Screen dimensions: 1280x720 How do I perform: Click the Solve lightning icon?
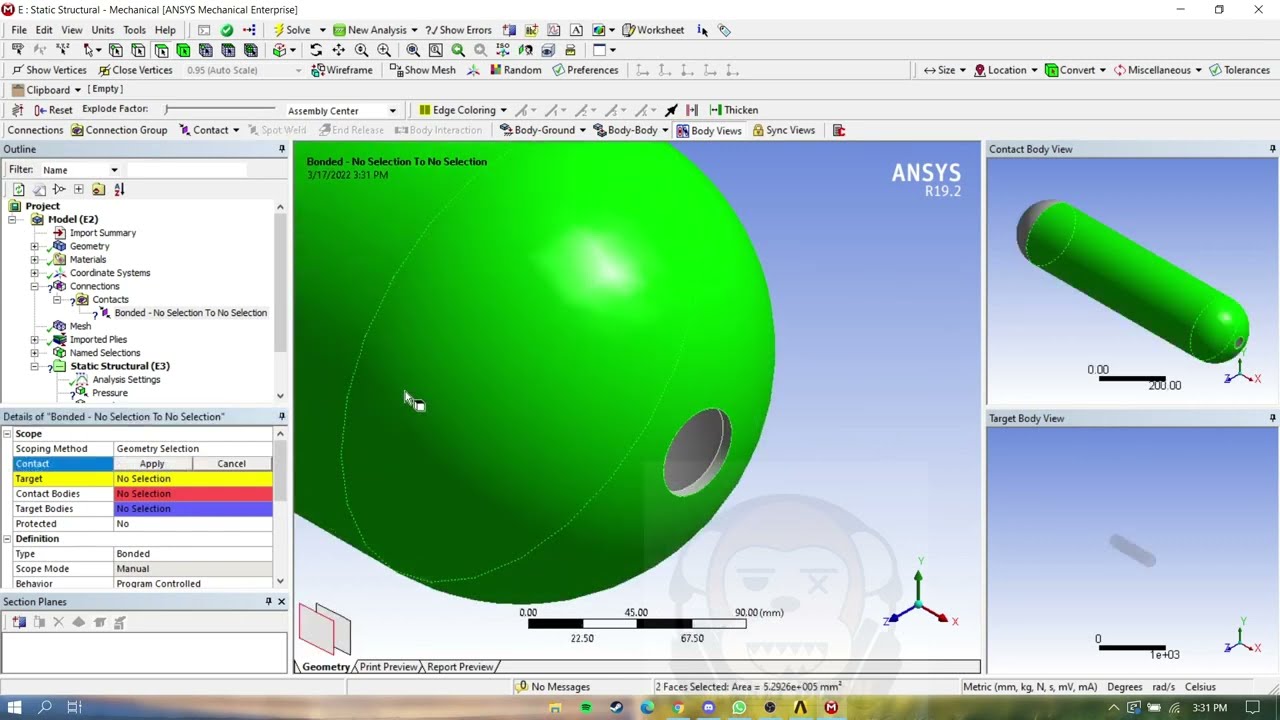click(279, 30)
